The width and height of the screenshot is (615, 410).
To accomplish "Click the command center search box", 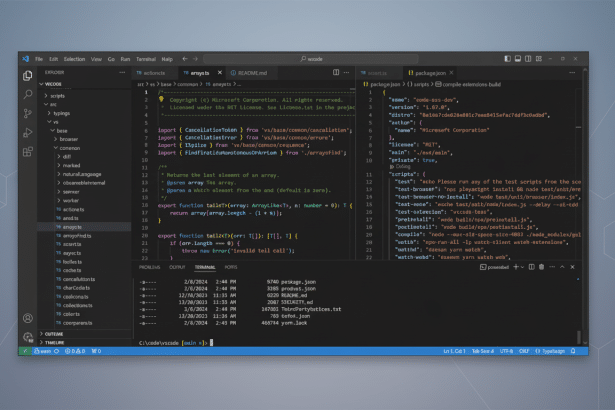I will [311, 59].
